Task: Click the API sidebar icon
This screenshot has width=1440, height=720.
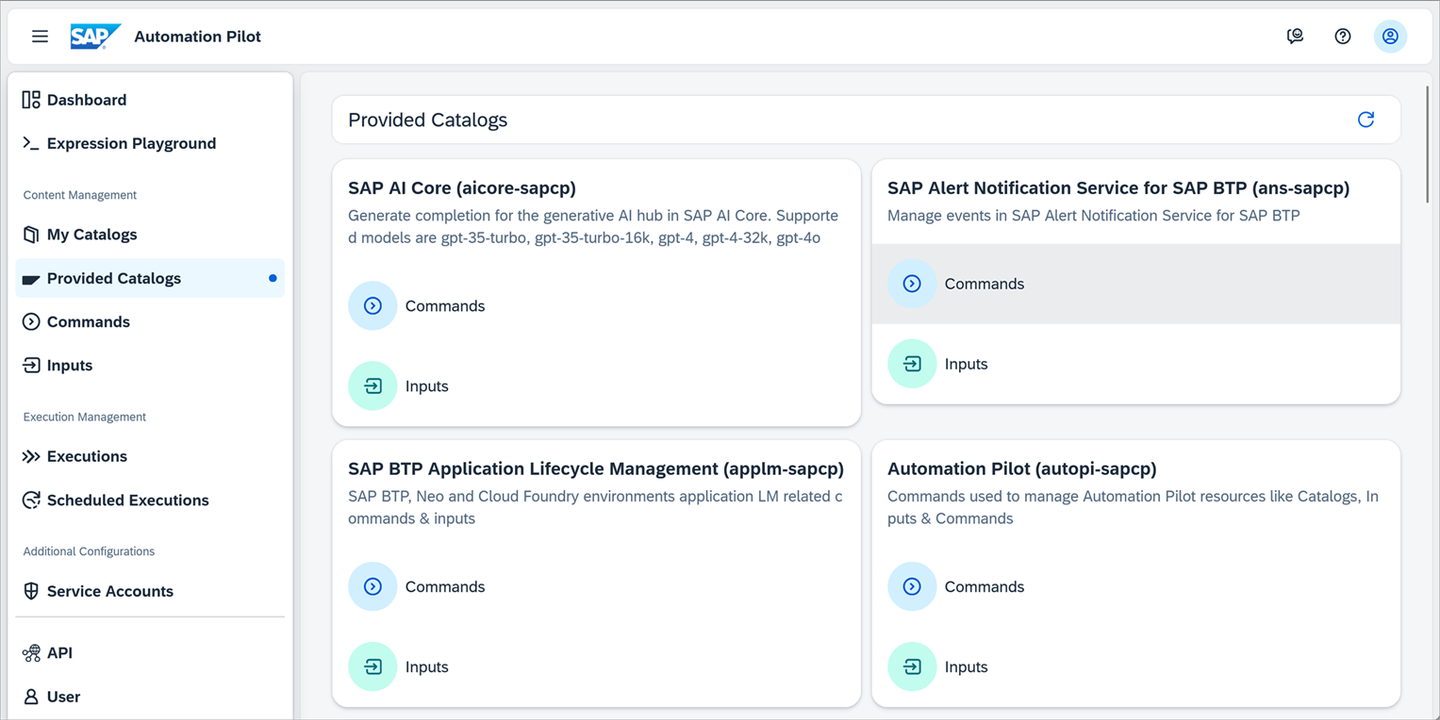Action: [31, 653]
